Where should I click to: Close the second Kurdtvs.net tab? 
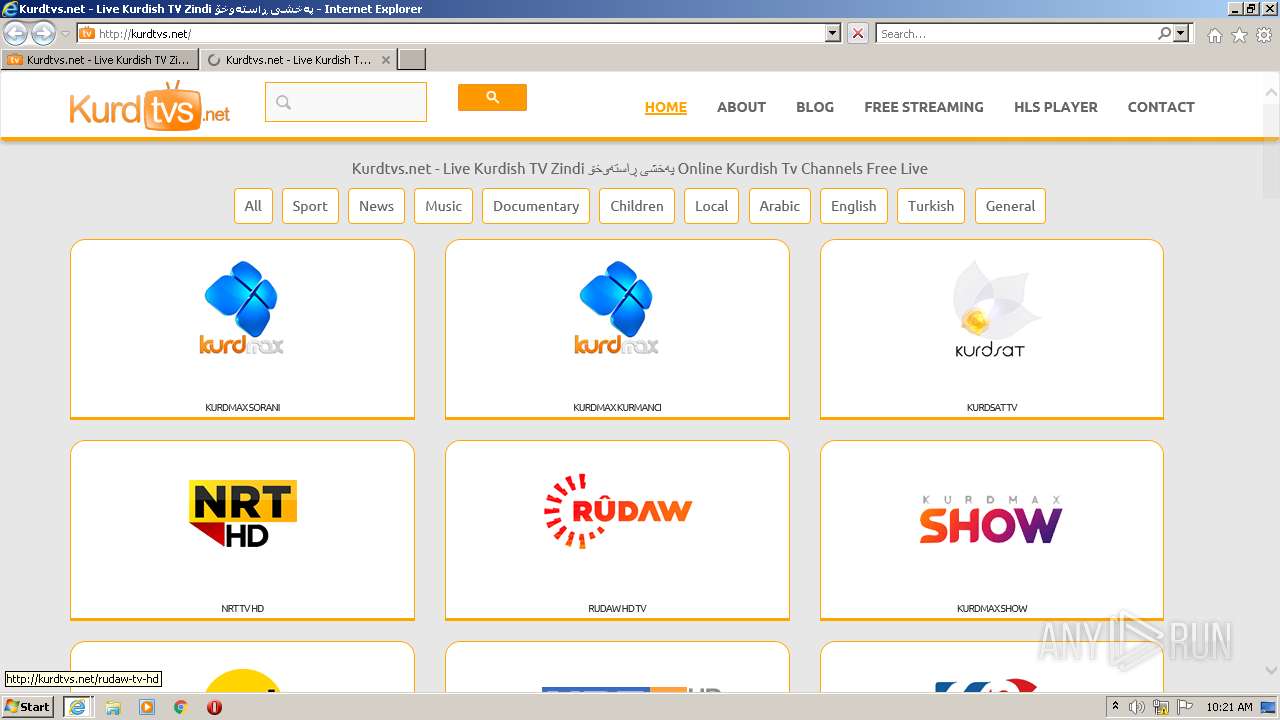tap(387, 59)
